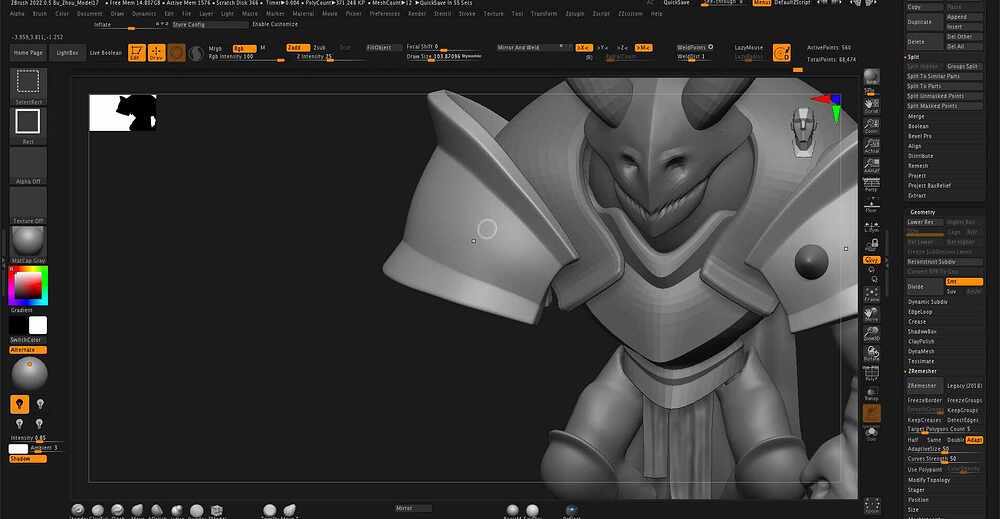The image size is (1000, 519).
Task: Click the BPR render sphere icon
Action: point(871,79)
